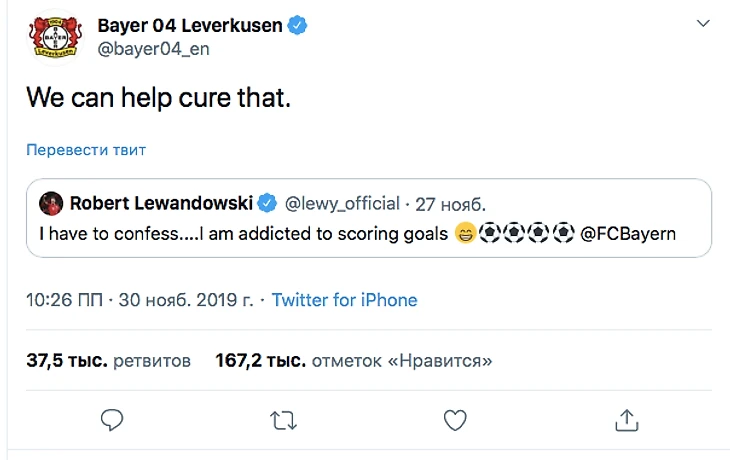730x460 pixels.
Task: Open the @bayer04_en handle
Action: coord(153,48)
